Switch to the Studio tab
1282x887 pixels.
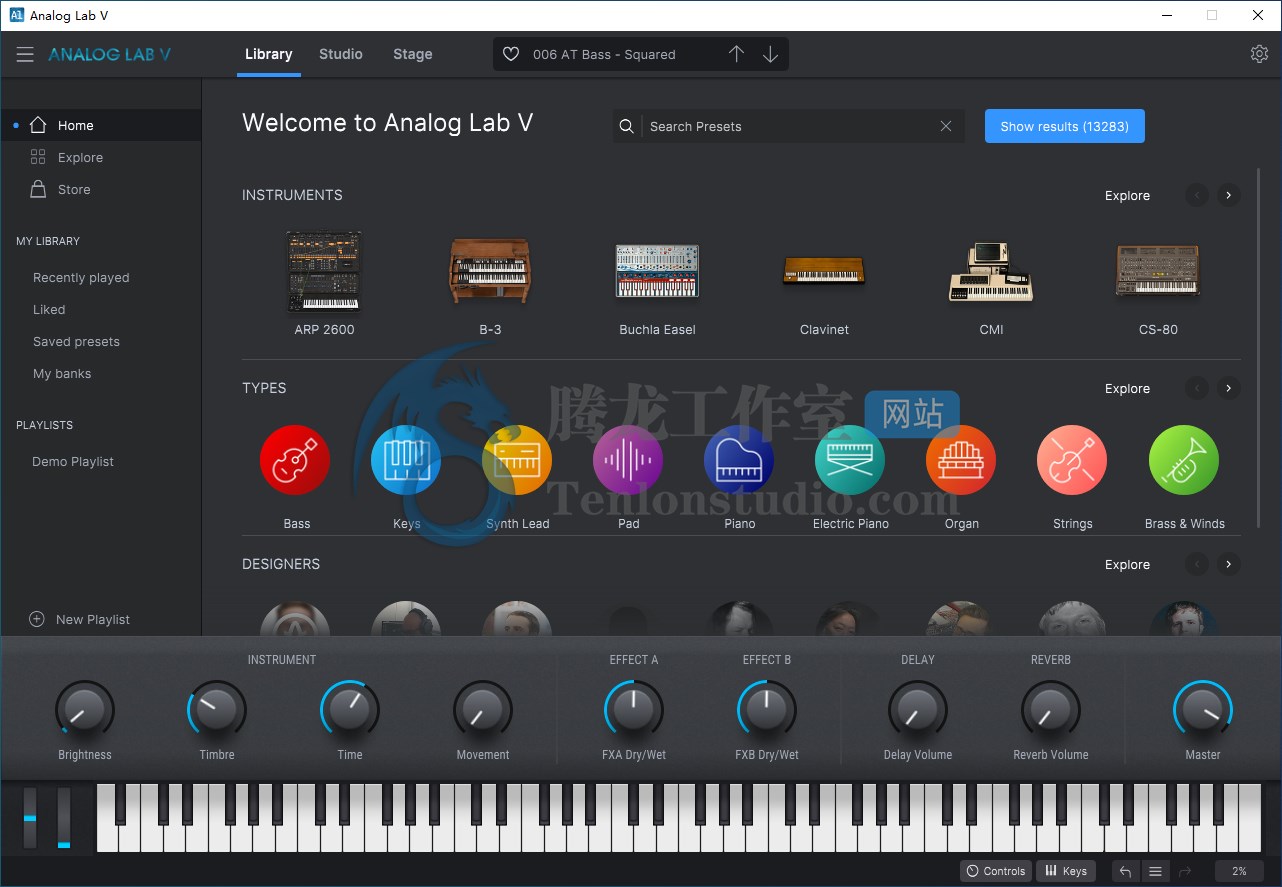point(341,54)
